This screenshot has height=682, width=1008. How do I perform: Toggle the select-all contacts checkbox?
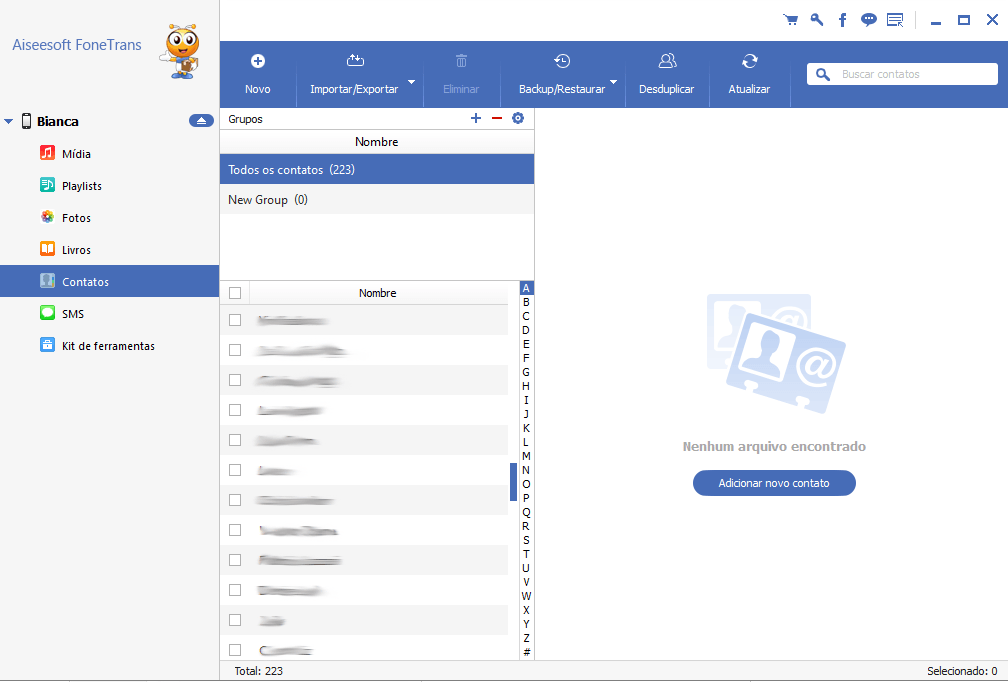coord(235,293)
